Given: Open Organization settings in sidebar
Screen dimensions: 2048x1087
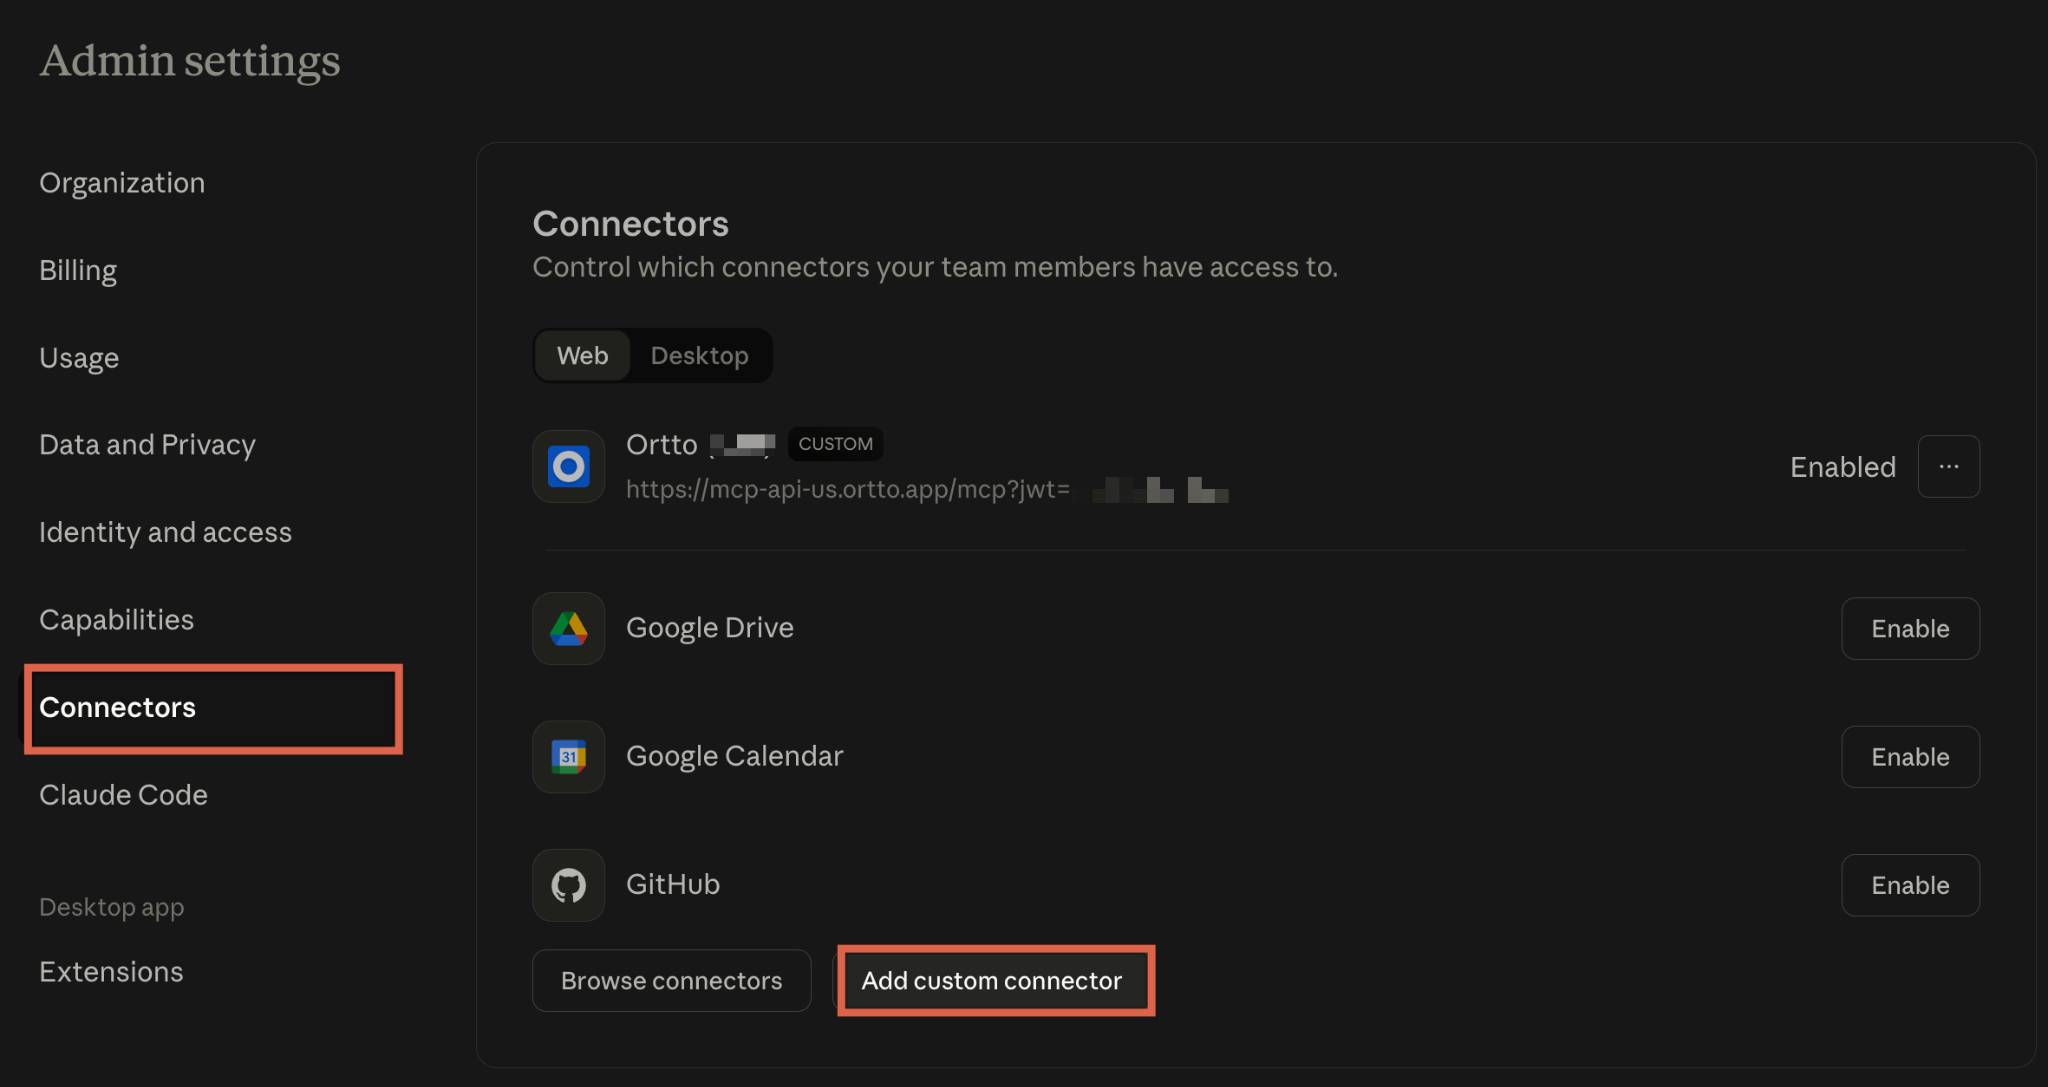Looking at the screenshot, I should [122, 183].
